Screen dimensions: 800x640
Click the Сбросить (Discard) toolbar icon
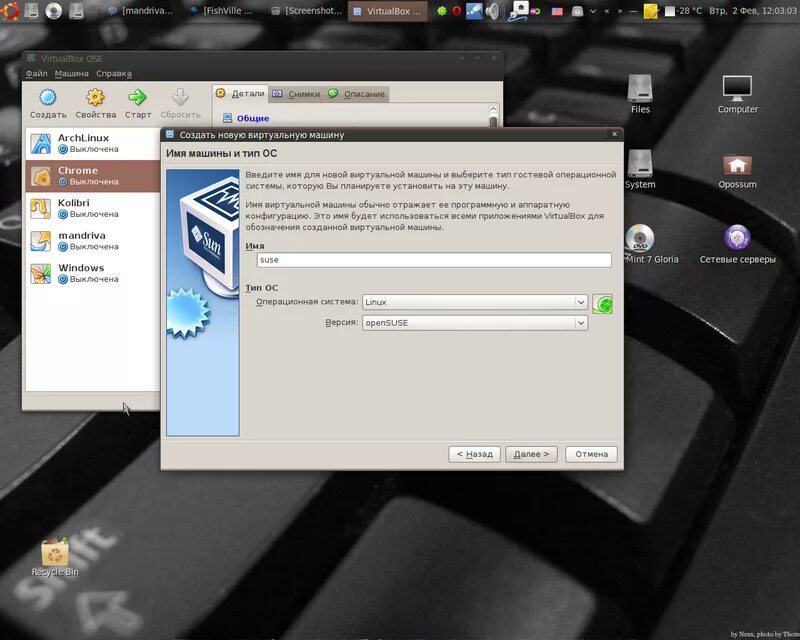(x=180, y=97)
